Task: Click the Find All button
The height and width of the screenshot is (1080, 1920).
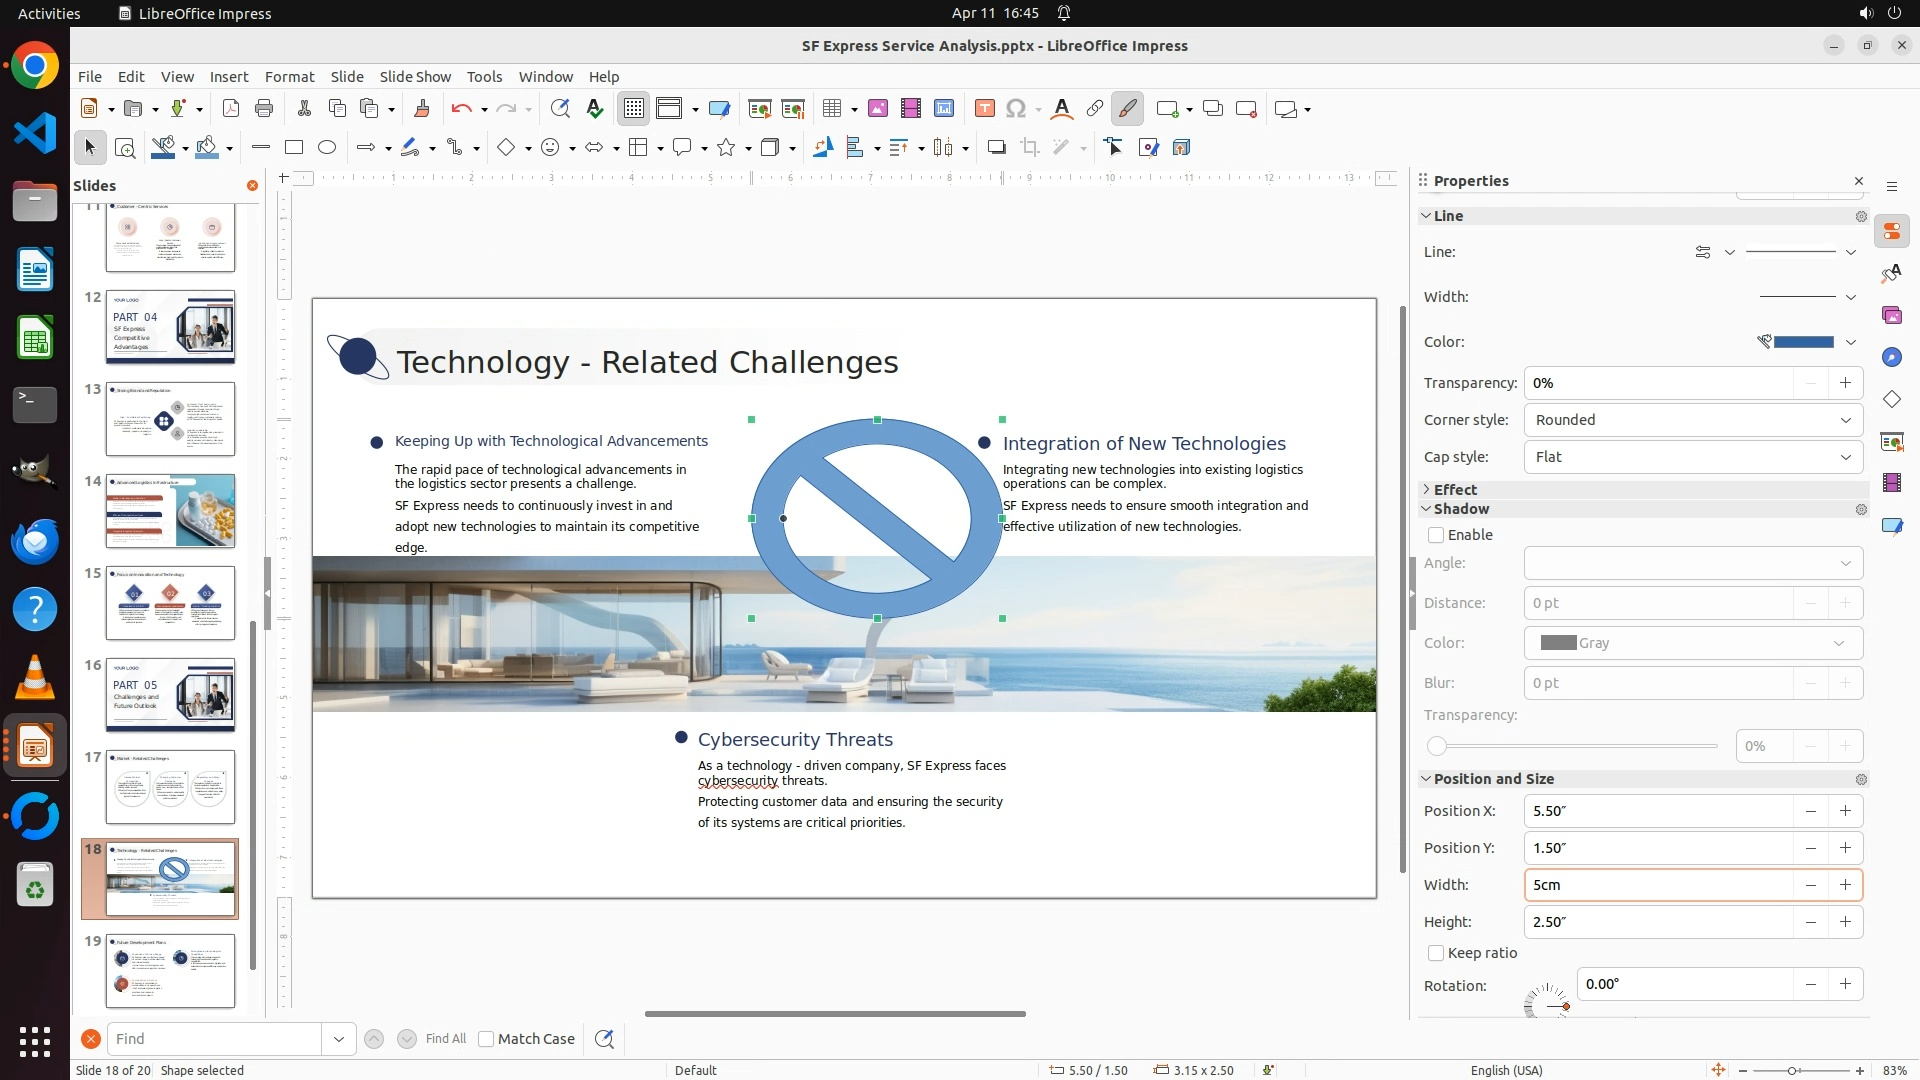Action: tap(445, 1039)
